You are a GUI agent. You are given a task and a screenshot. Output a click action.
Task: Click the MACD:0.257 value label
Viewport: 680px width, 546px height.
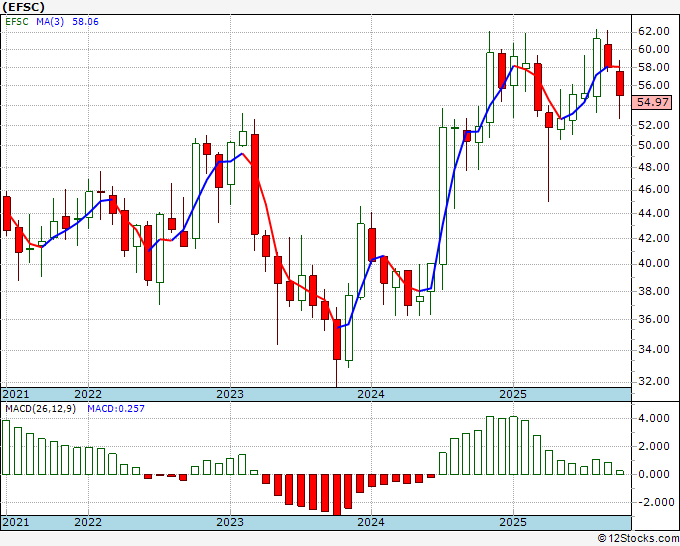(x=116, y=409)
